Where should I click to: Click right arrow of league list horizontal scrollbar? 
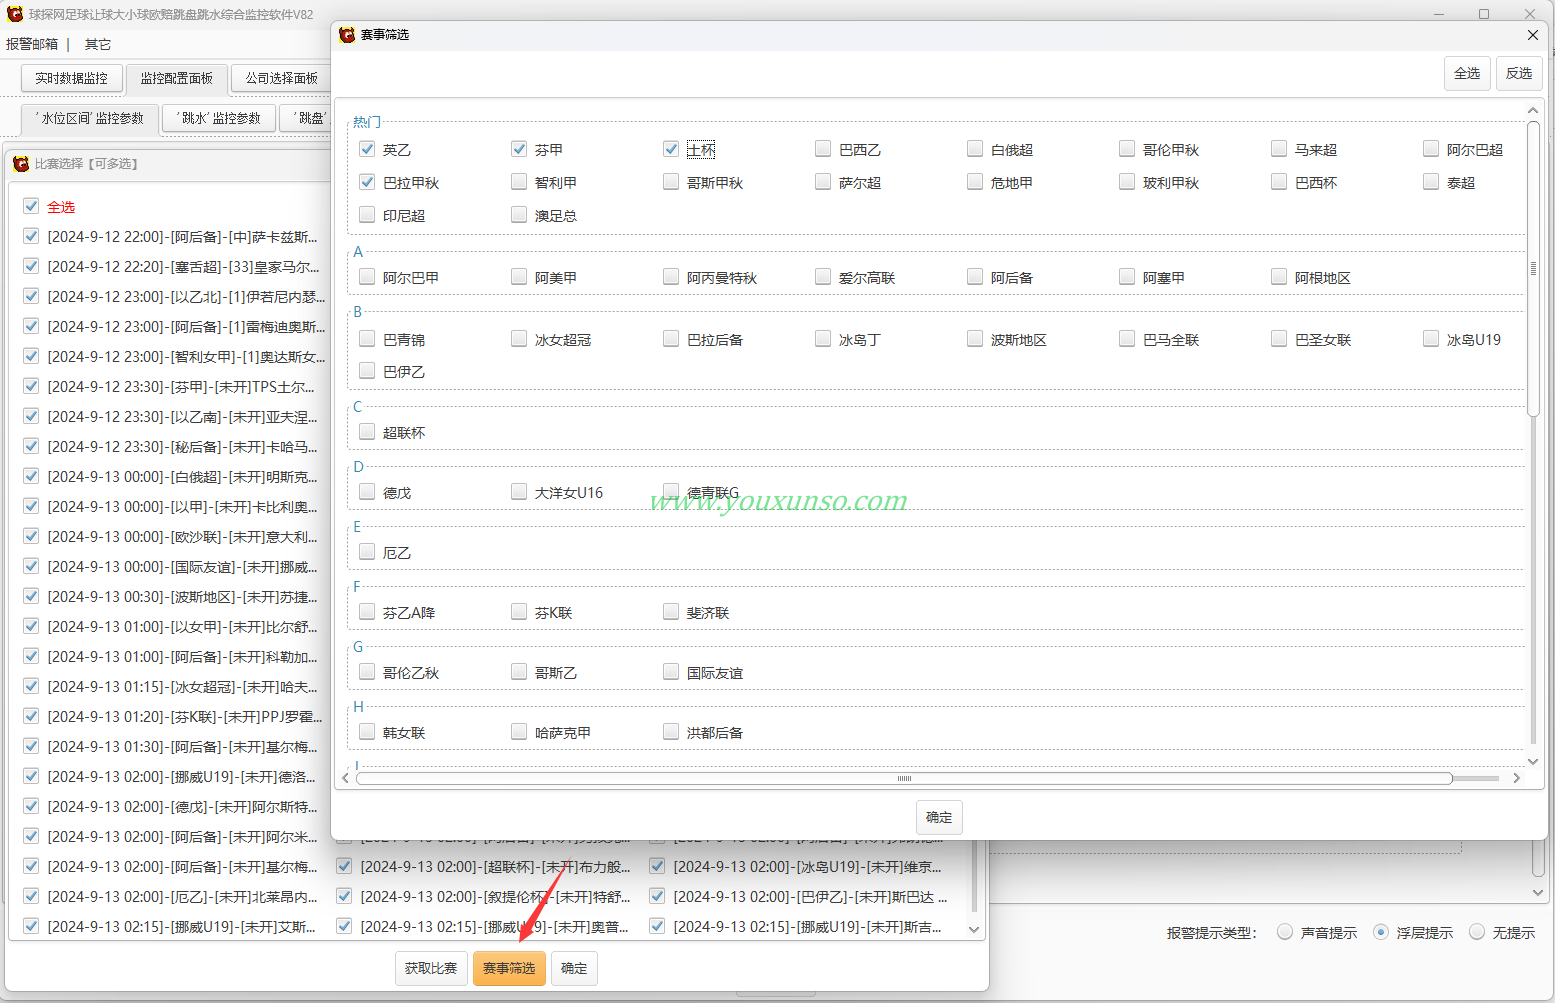pos(1516,778)
